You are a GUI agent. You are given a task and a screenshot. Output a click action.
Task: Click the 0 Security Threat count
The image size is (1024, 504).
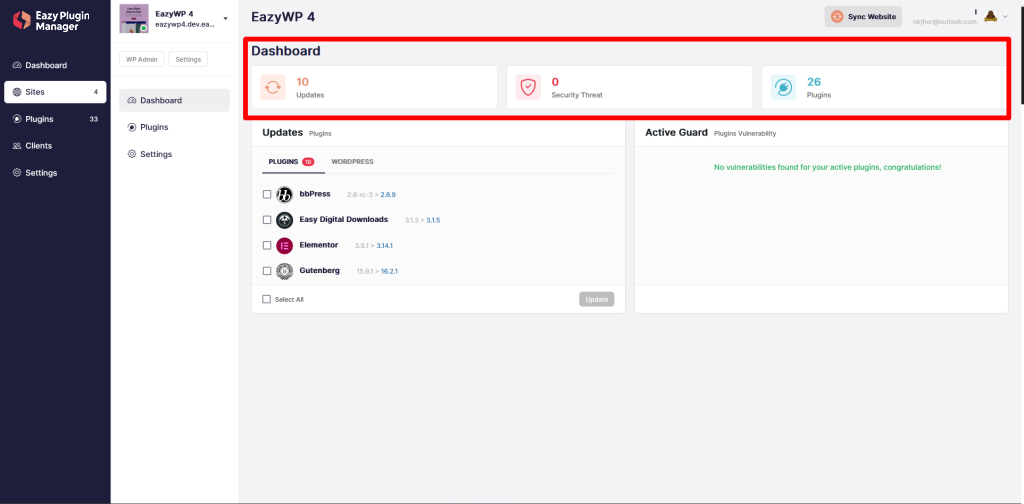[x=555, y=82]
